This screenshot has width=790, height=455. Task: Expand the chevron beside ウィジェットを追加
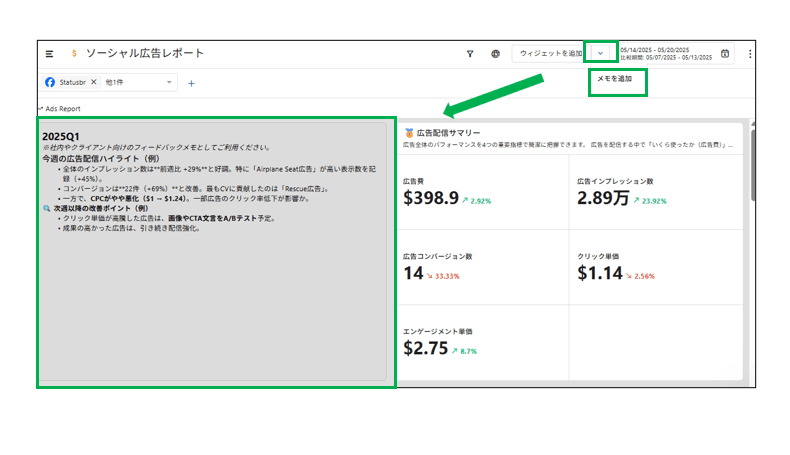pos(600,54)
